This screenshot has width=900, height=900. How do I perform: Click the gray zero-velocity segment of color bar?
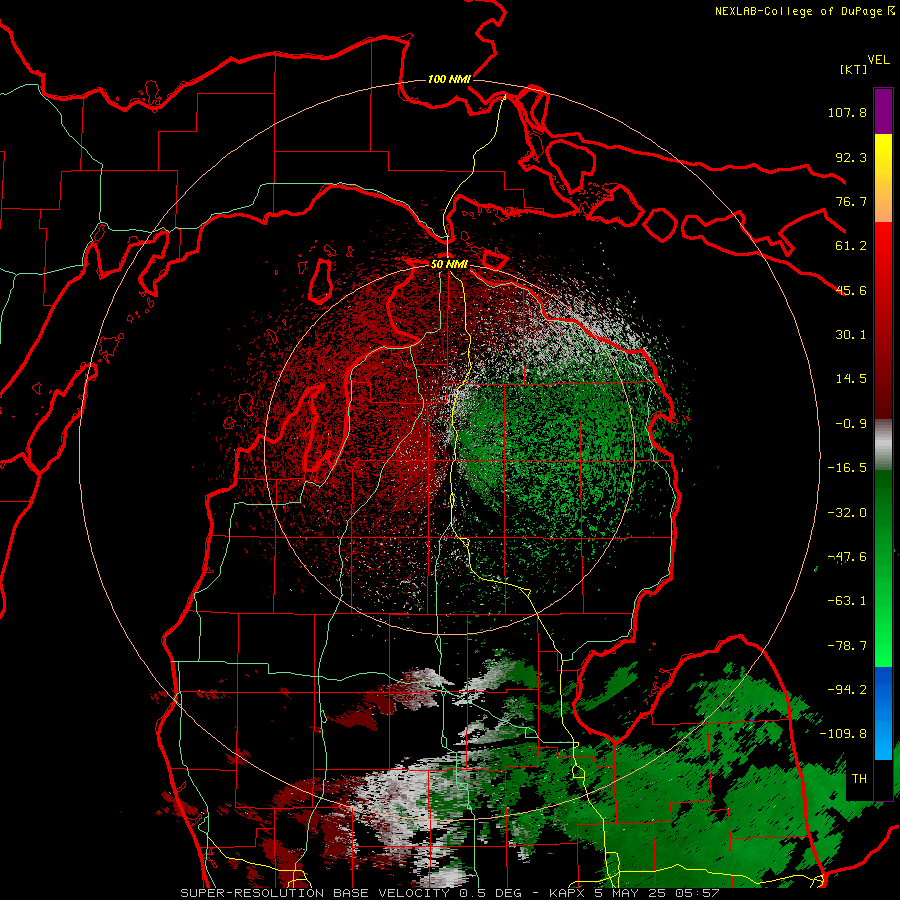pos(883,445)
